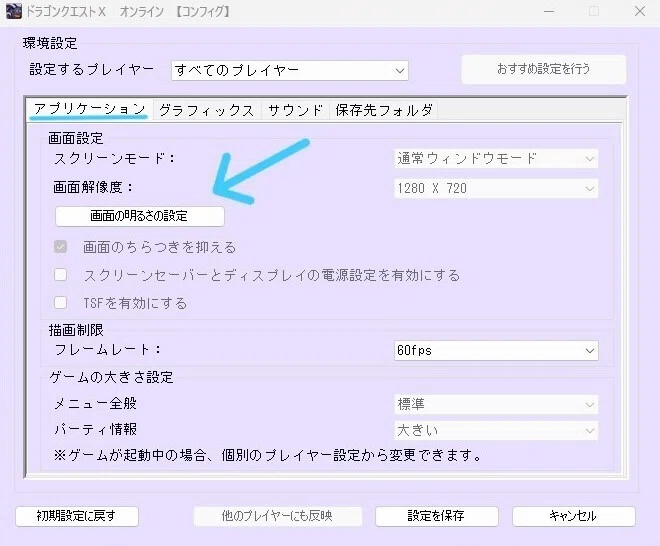Switch to the アプリケーション tab
The image size is (660, 546).
(x=90, y=109)
